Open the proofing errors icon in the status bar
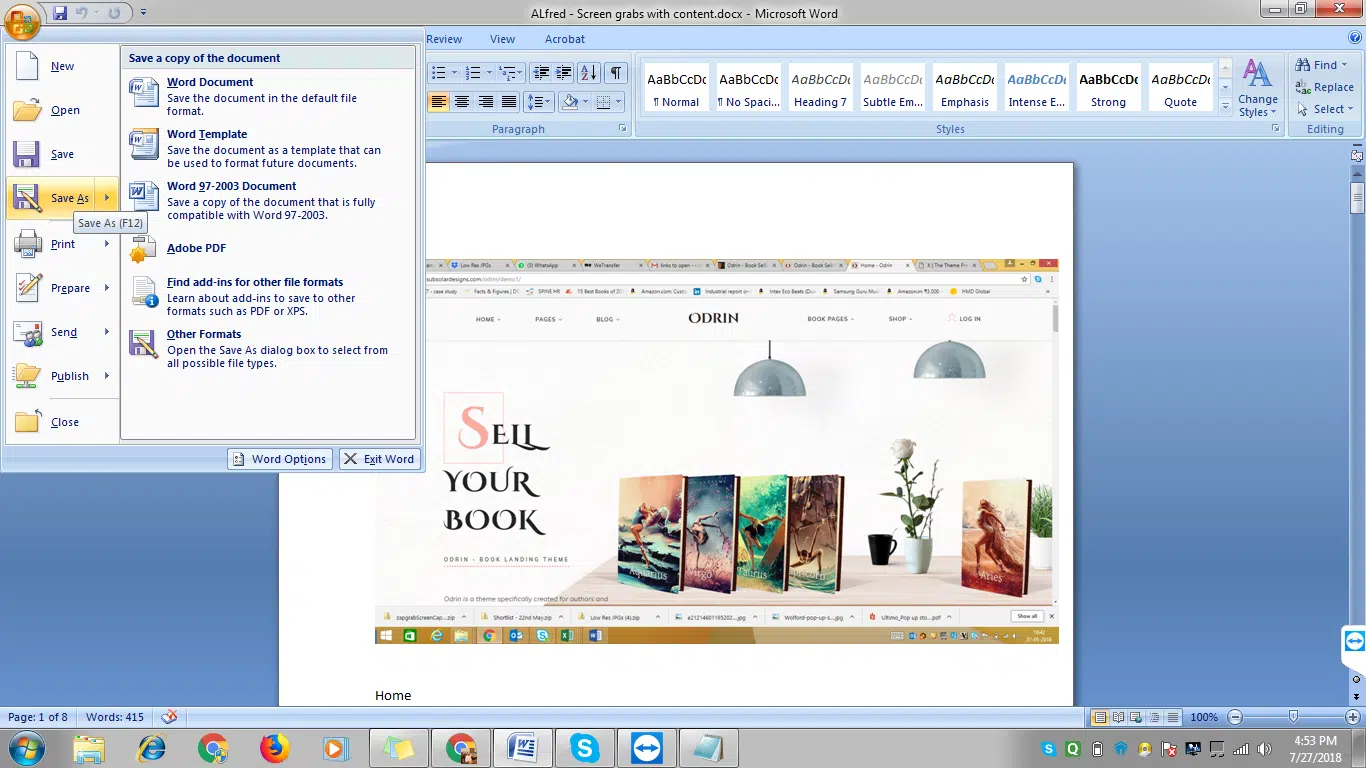 [168, 717]
